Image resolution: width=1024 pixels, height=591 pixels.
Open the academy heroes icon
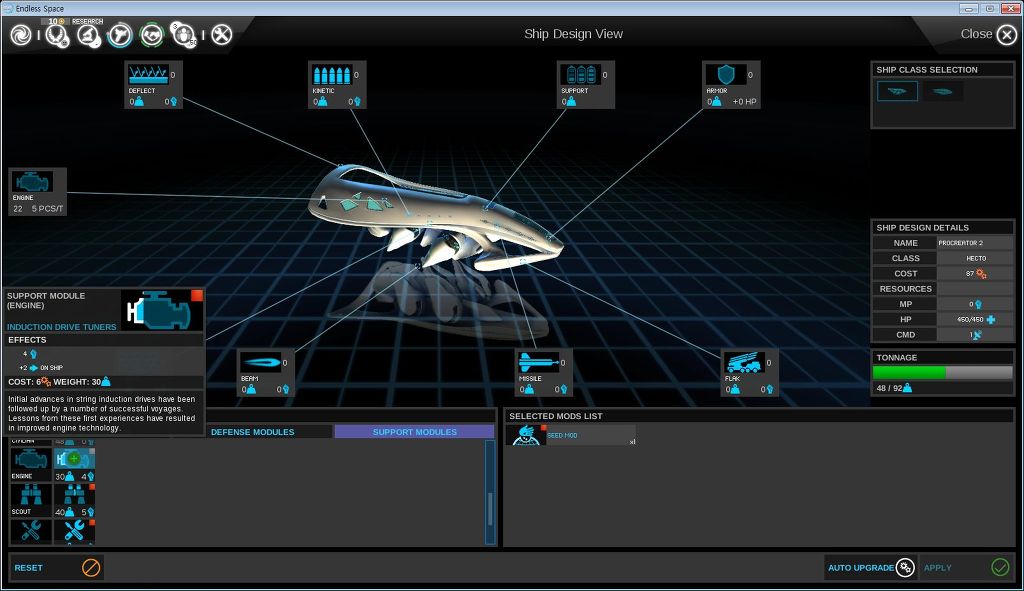(185, 35)
